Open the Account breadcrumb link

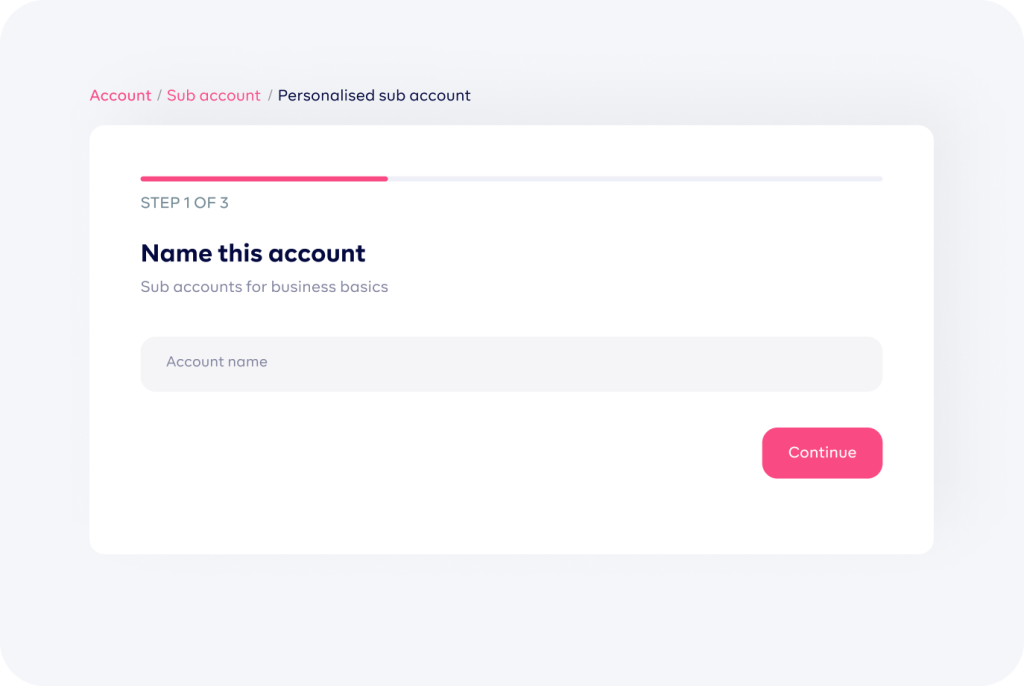120,95
